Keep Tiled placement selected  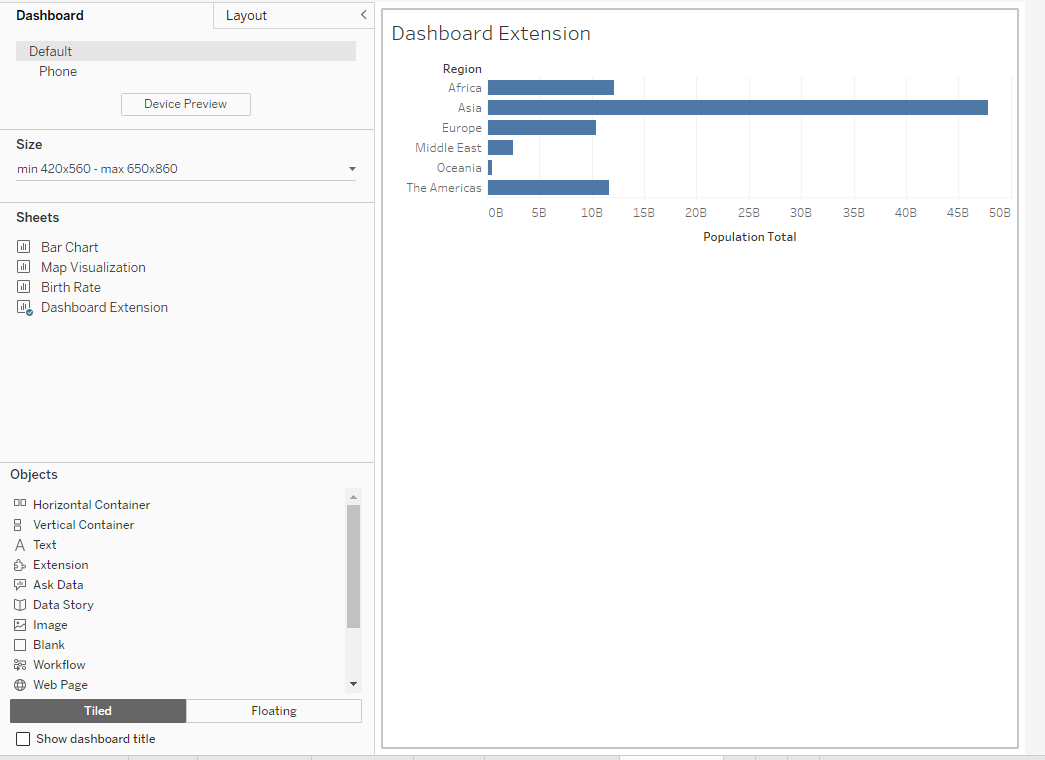click(97, 711)
